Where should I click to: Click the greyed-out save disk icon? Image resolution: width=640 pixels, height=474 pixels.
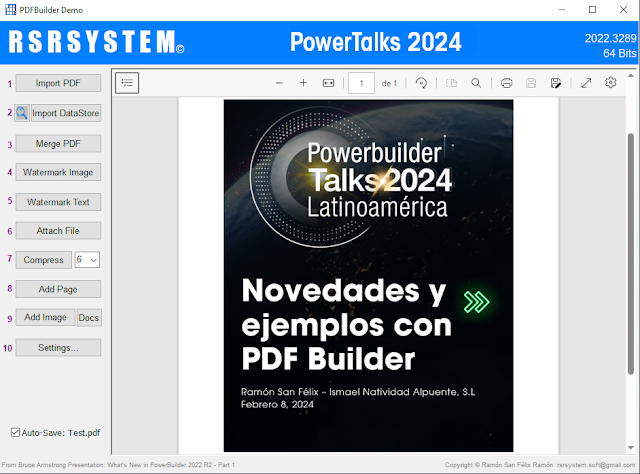click(531, 83)
